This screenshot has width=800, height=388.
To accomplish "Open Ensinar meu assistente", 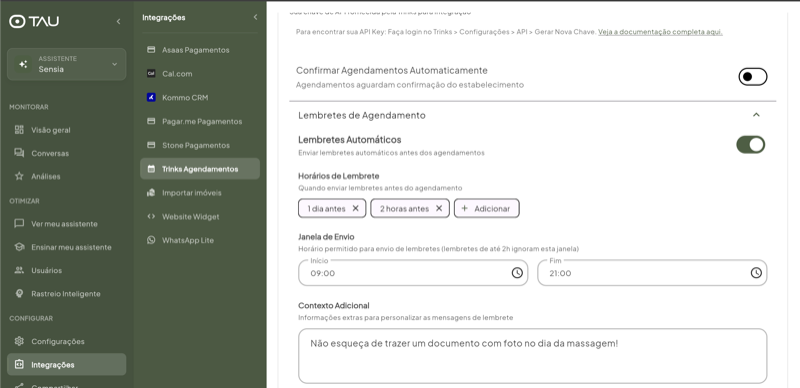I will point(71,247).
